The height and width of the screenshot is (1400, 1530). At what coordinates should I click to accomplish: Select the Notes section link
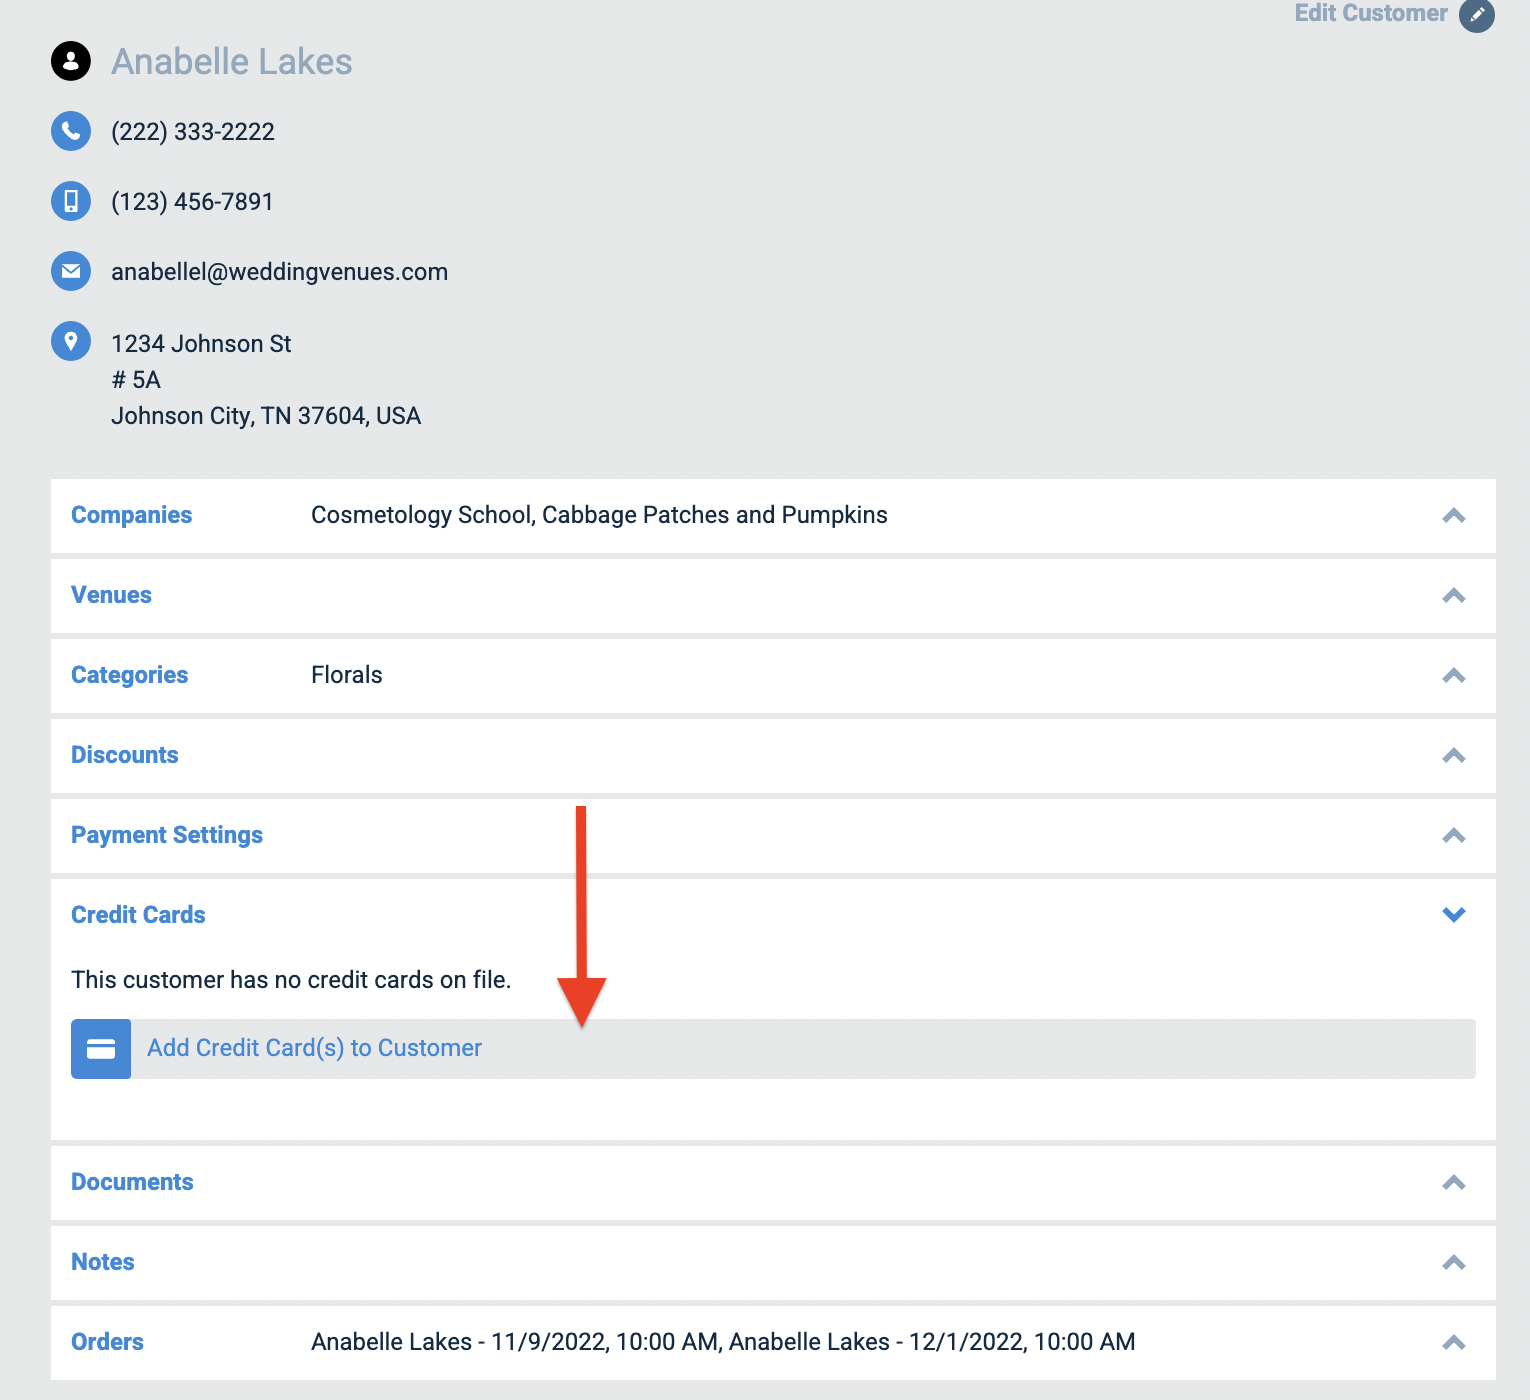point(102,1263)
